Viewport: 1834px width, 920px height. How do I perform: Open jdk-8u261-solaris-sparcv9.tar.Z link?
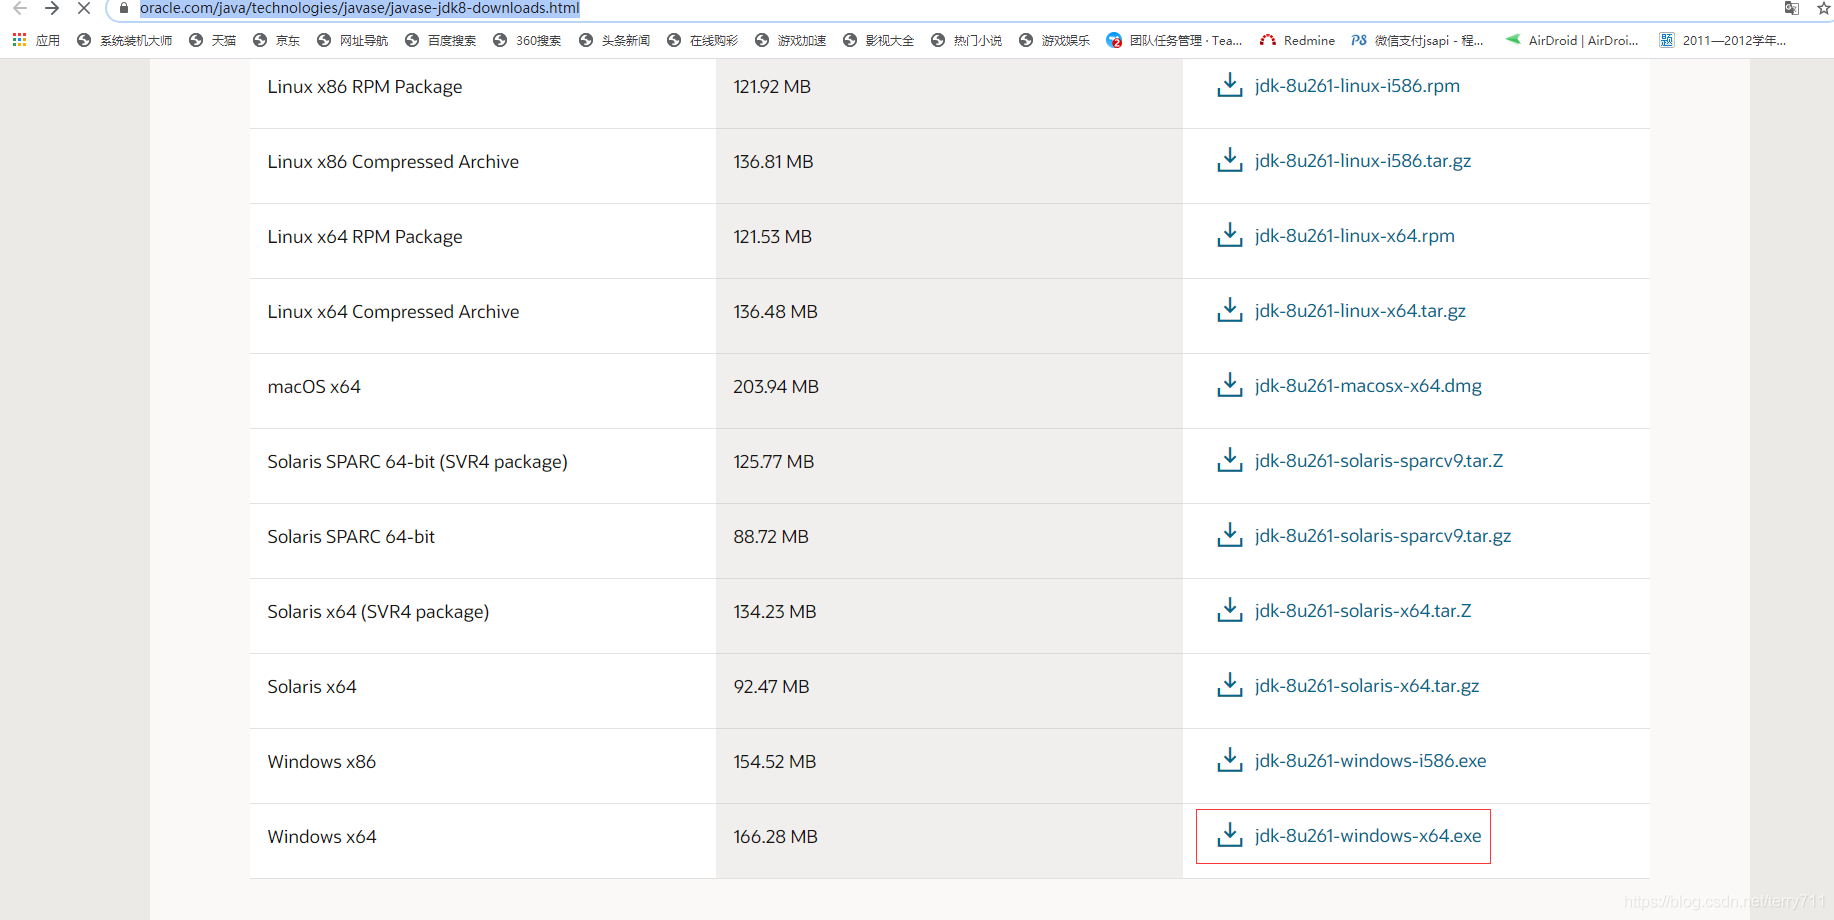pos(1379,461)
